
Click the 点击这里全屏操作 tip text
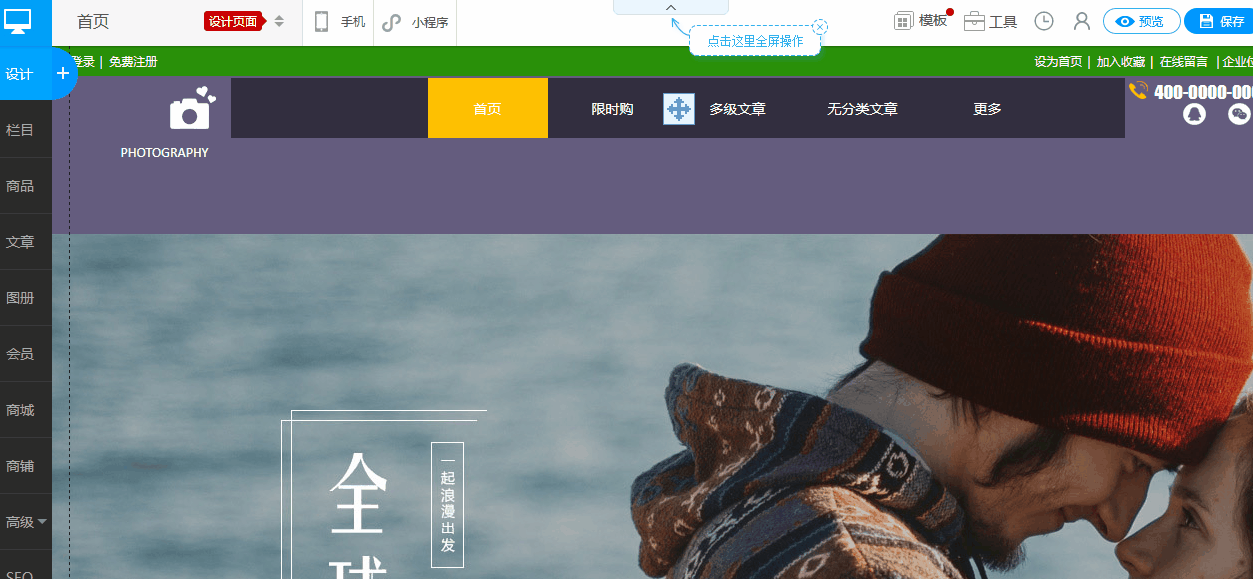[755, 42]
